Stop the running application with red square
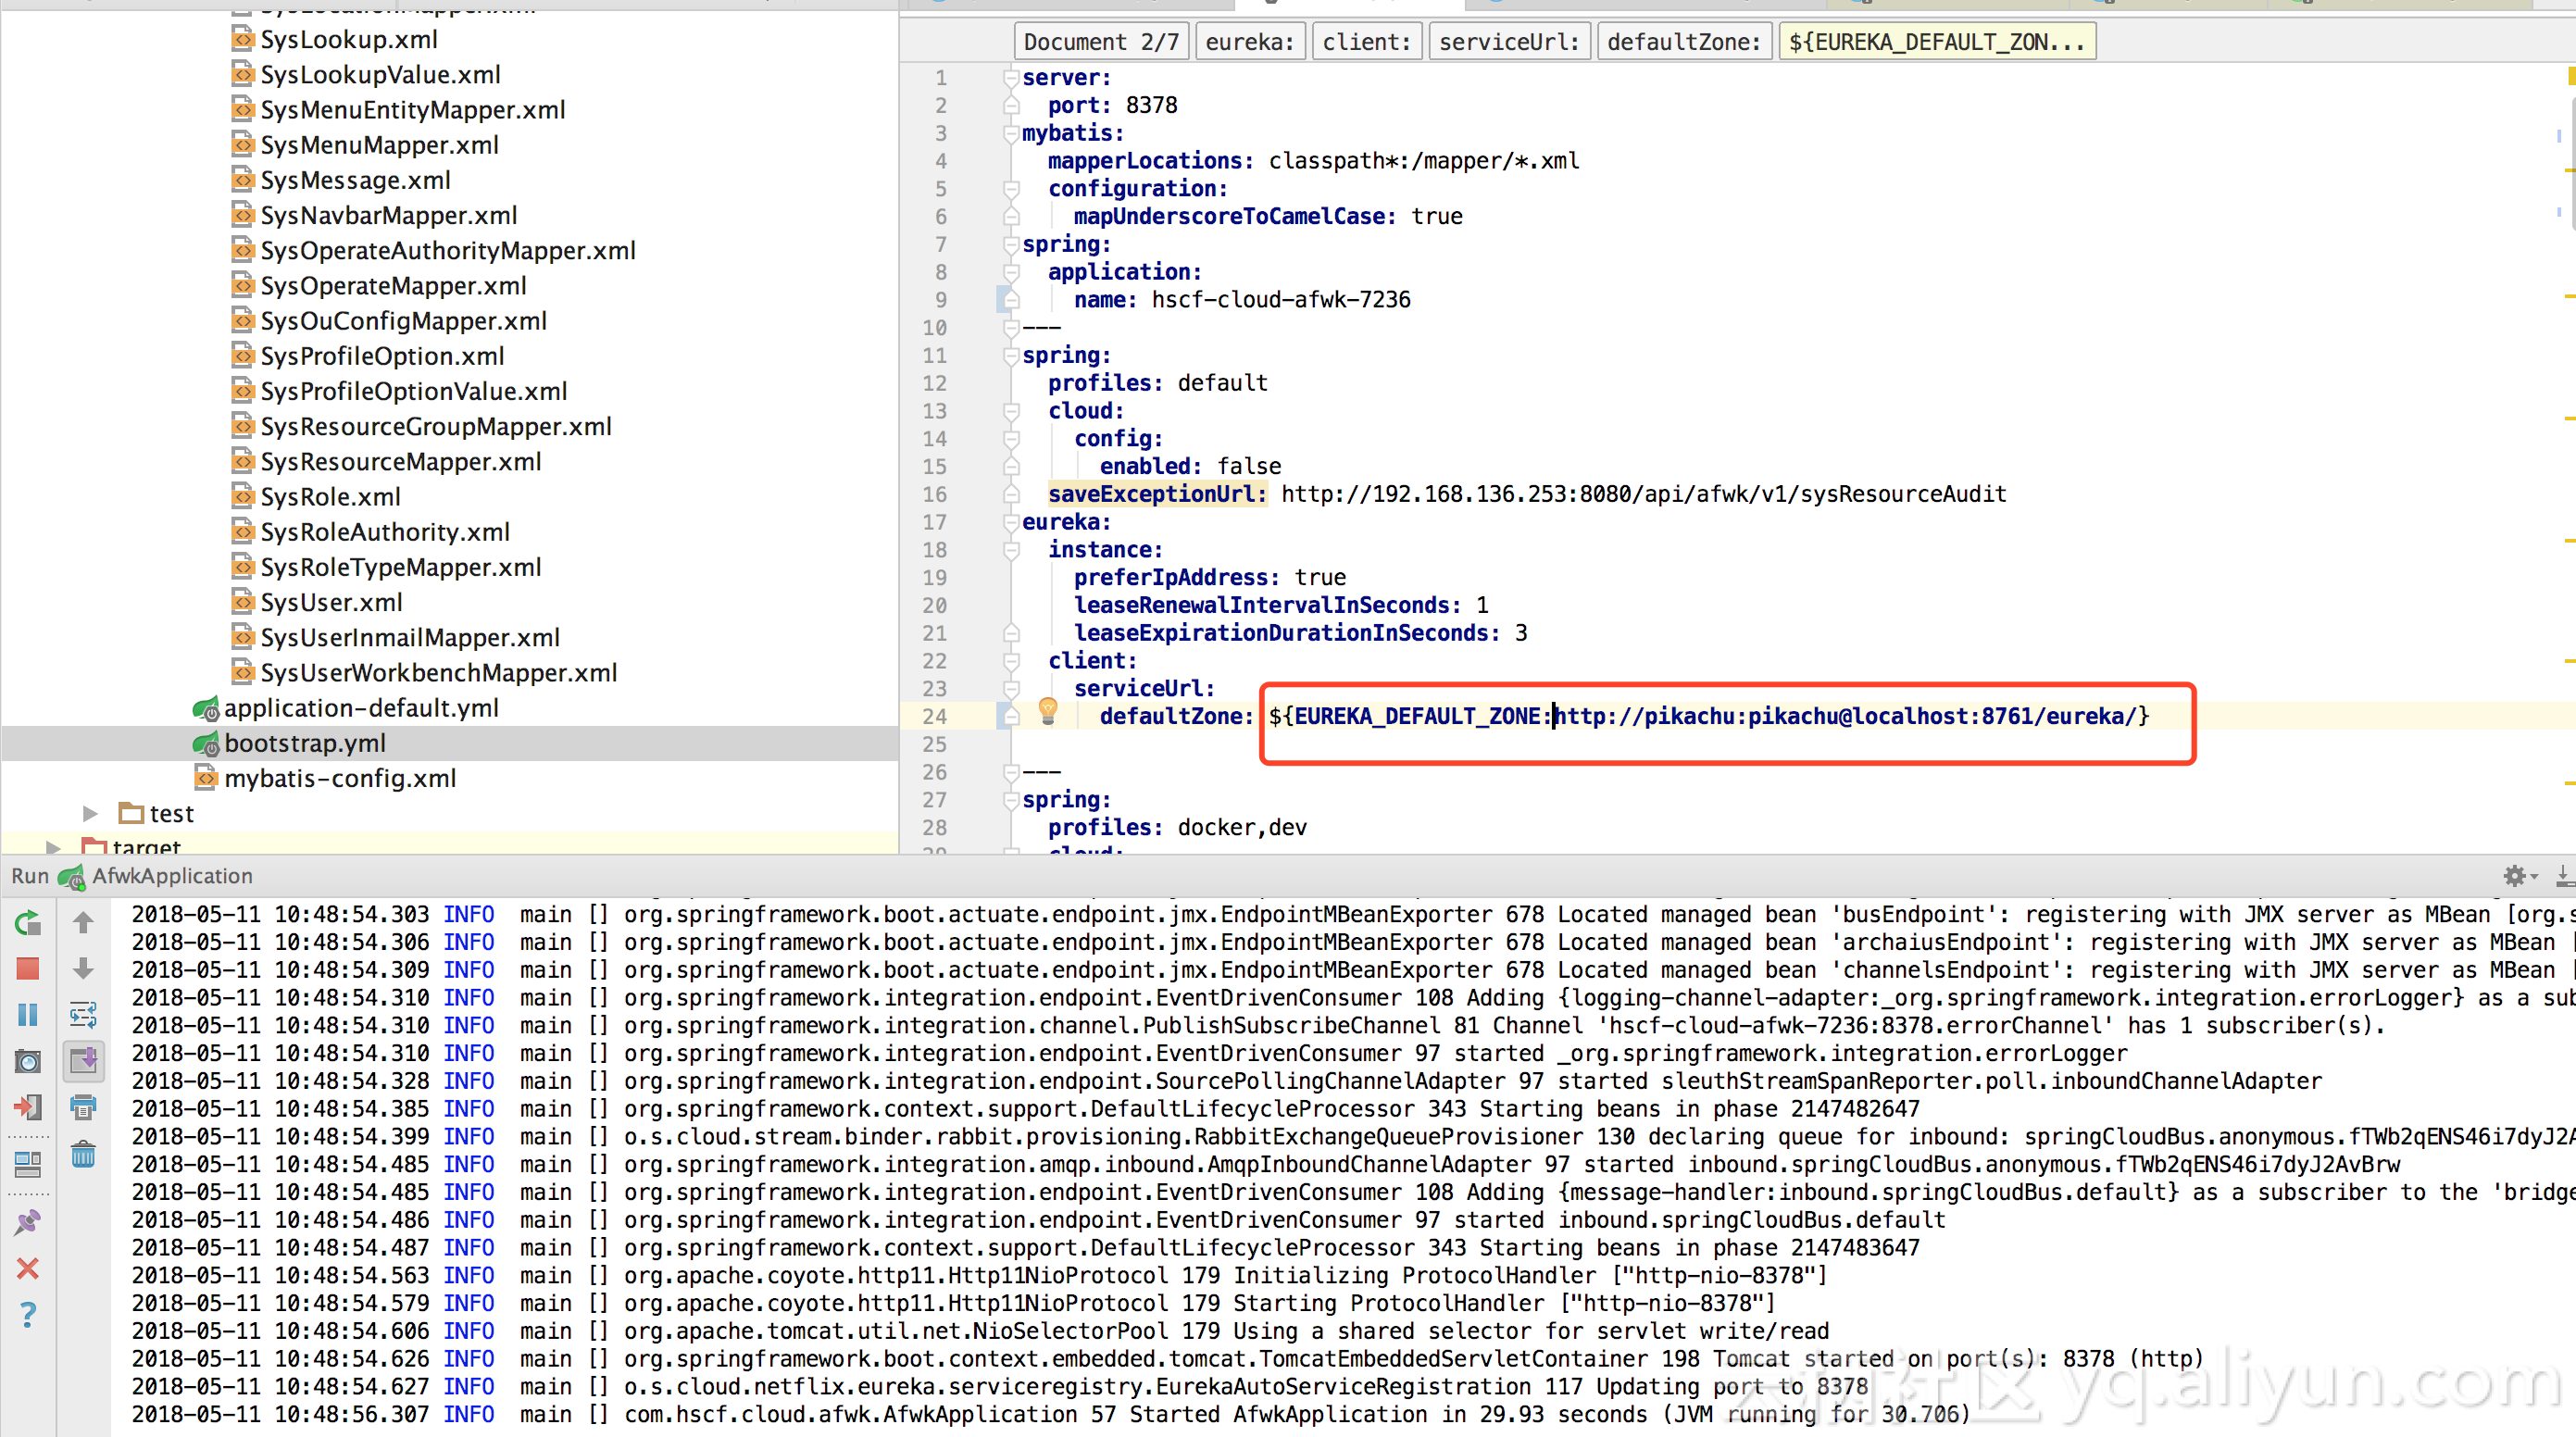This screenshot has height=1437, width=2576. coord(28,968)
